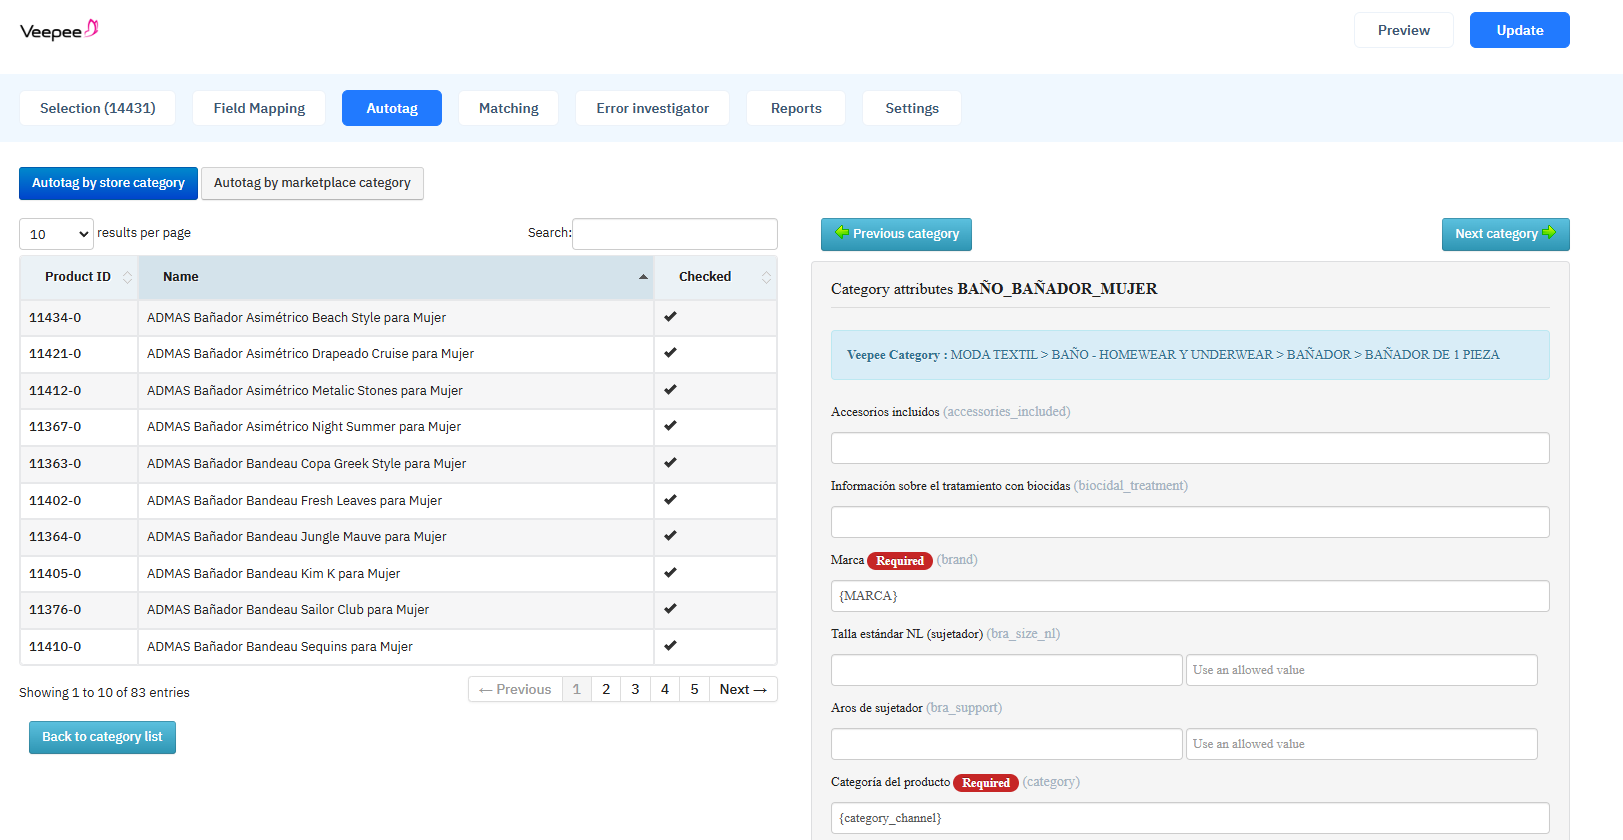Click product ID 11410-0
This screenshot has width=1623, height=840.
55,647
